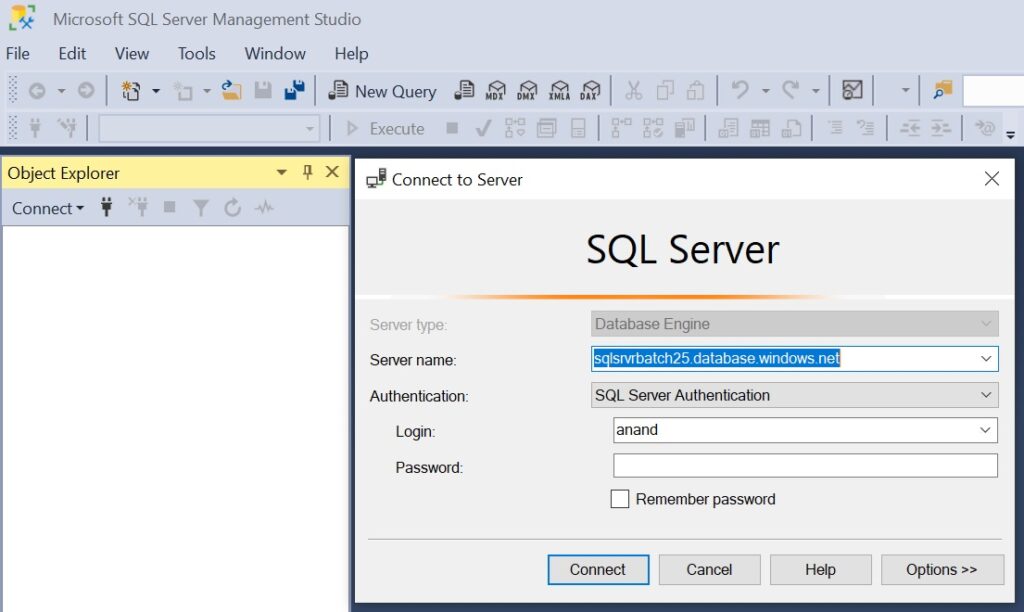This screenshot has width=1024, height=612.
Task: Click the Activity Monitor pulse icon in Object Explorer
Action: point(264,208)
